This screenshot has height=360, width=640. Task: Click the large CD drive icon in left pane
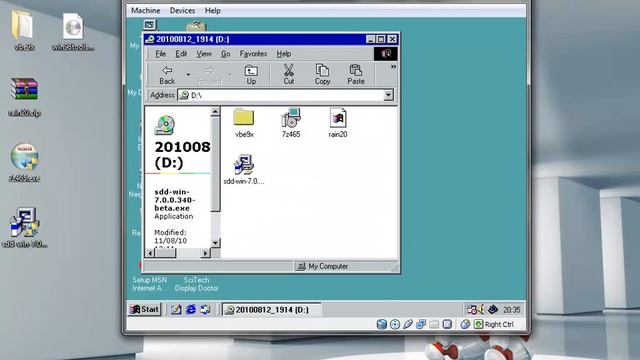point(164,125)
